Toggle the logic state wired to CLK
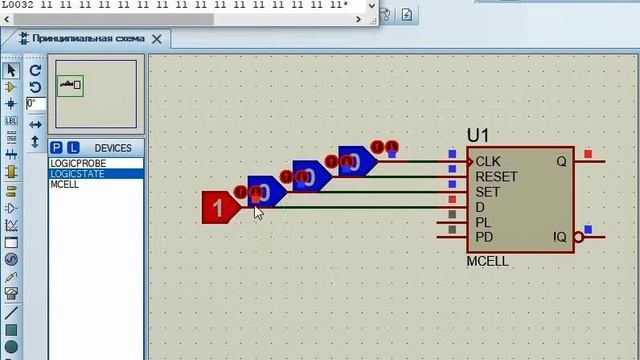Image resolution: width=640 pixels, height=360 pixels. pos(358,161)
